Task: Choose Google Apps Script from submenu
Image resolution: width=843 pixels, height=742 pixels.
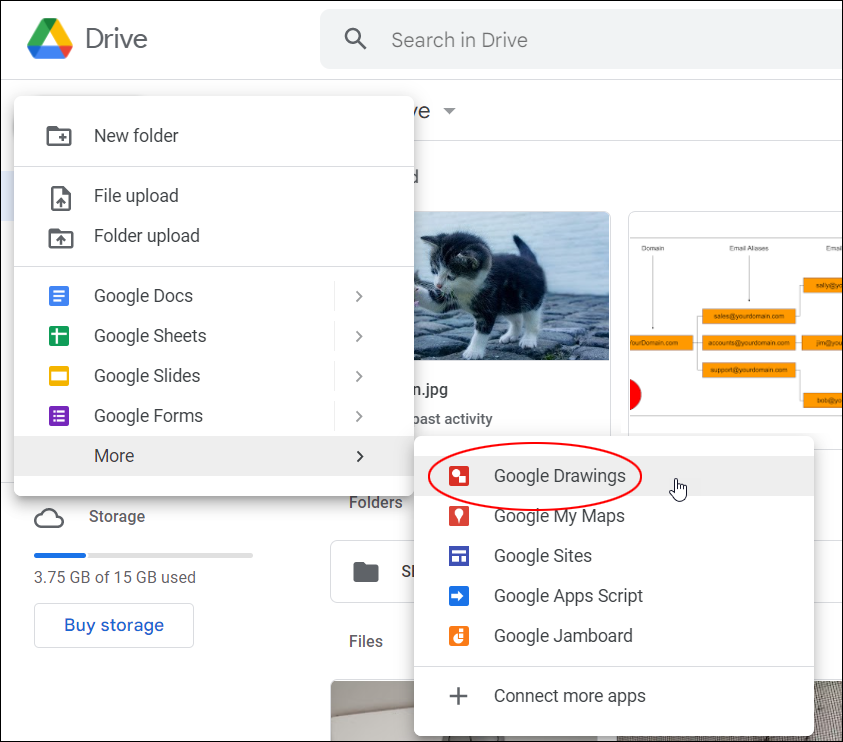Action: tap(614, 596)
